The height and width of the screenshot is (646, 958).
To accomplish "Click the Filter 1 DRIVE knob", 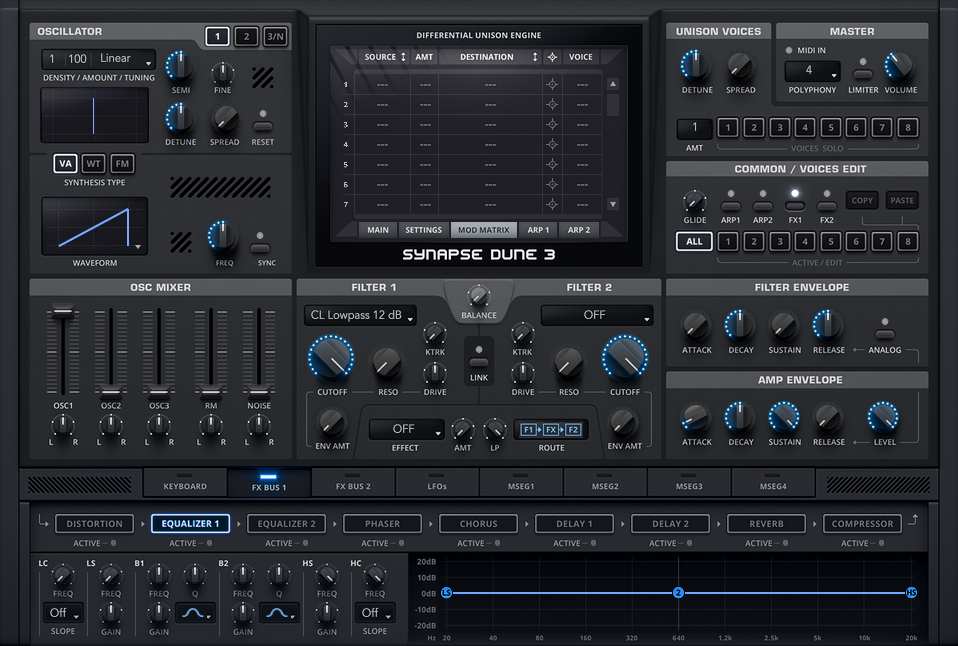I will tap(434, 373).
